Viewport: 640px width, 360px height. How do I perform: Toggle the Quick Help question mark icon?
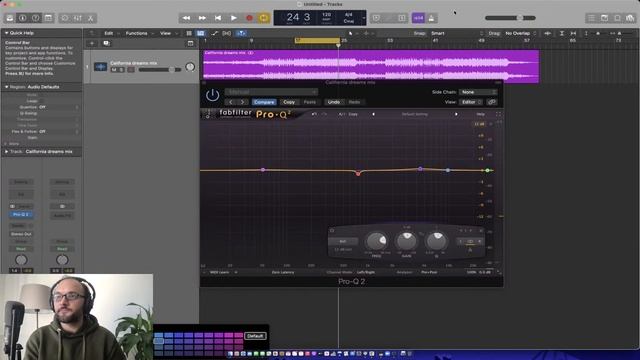tap(36, 18)
